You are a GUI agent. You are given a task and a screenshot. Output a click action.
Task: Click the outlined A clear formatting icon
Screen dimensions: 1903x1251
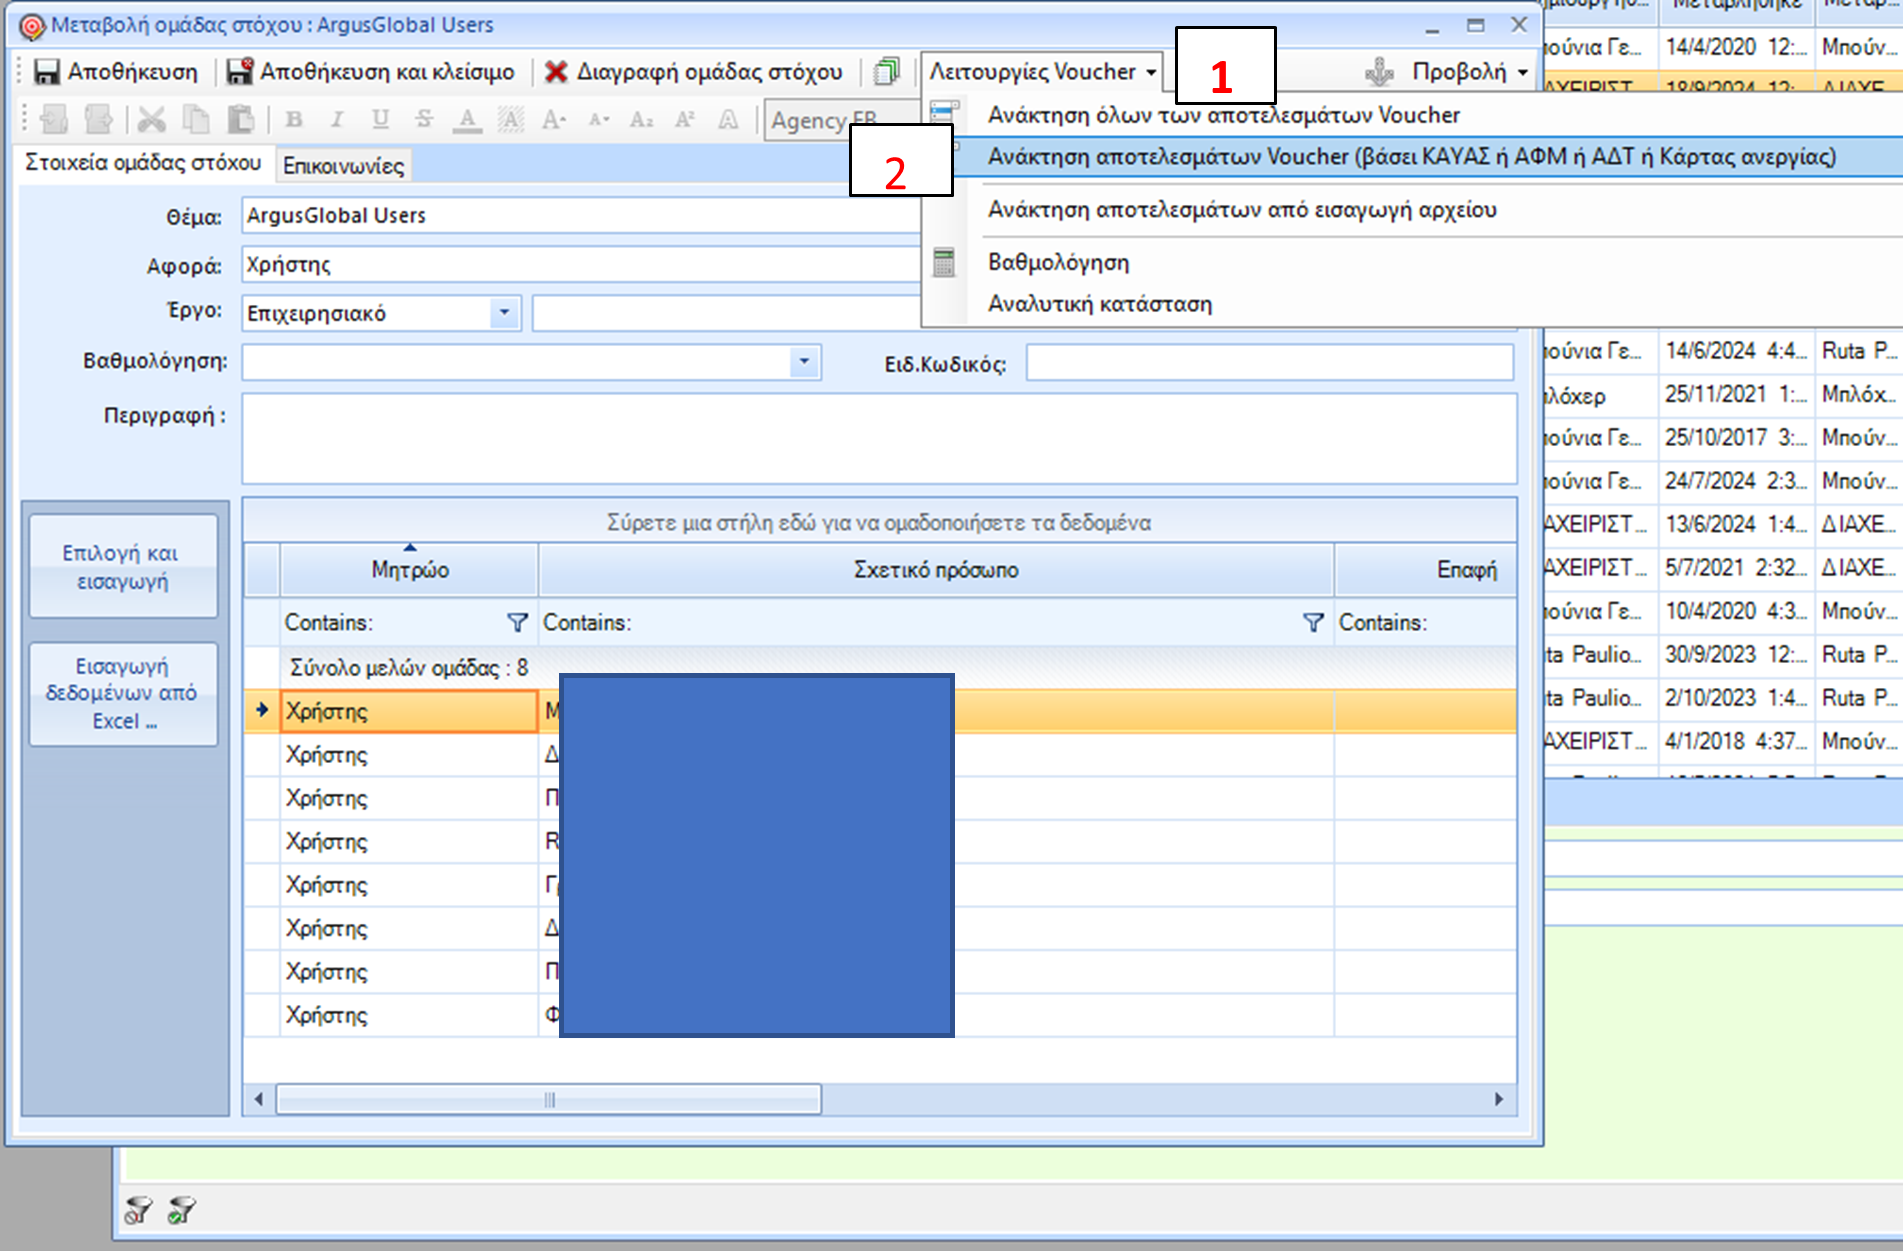coord(729,120)
